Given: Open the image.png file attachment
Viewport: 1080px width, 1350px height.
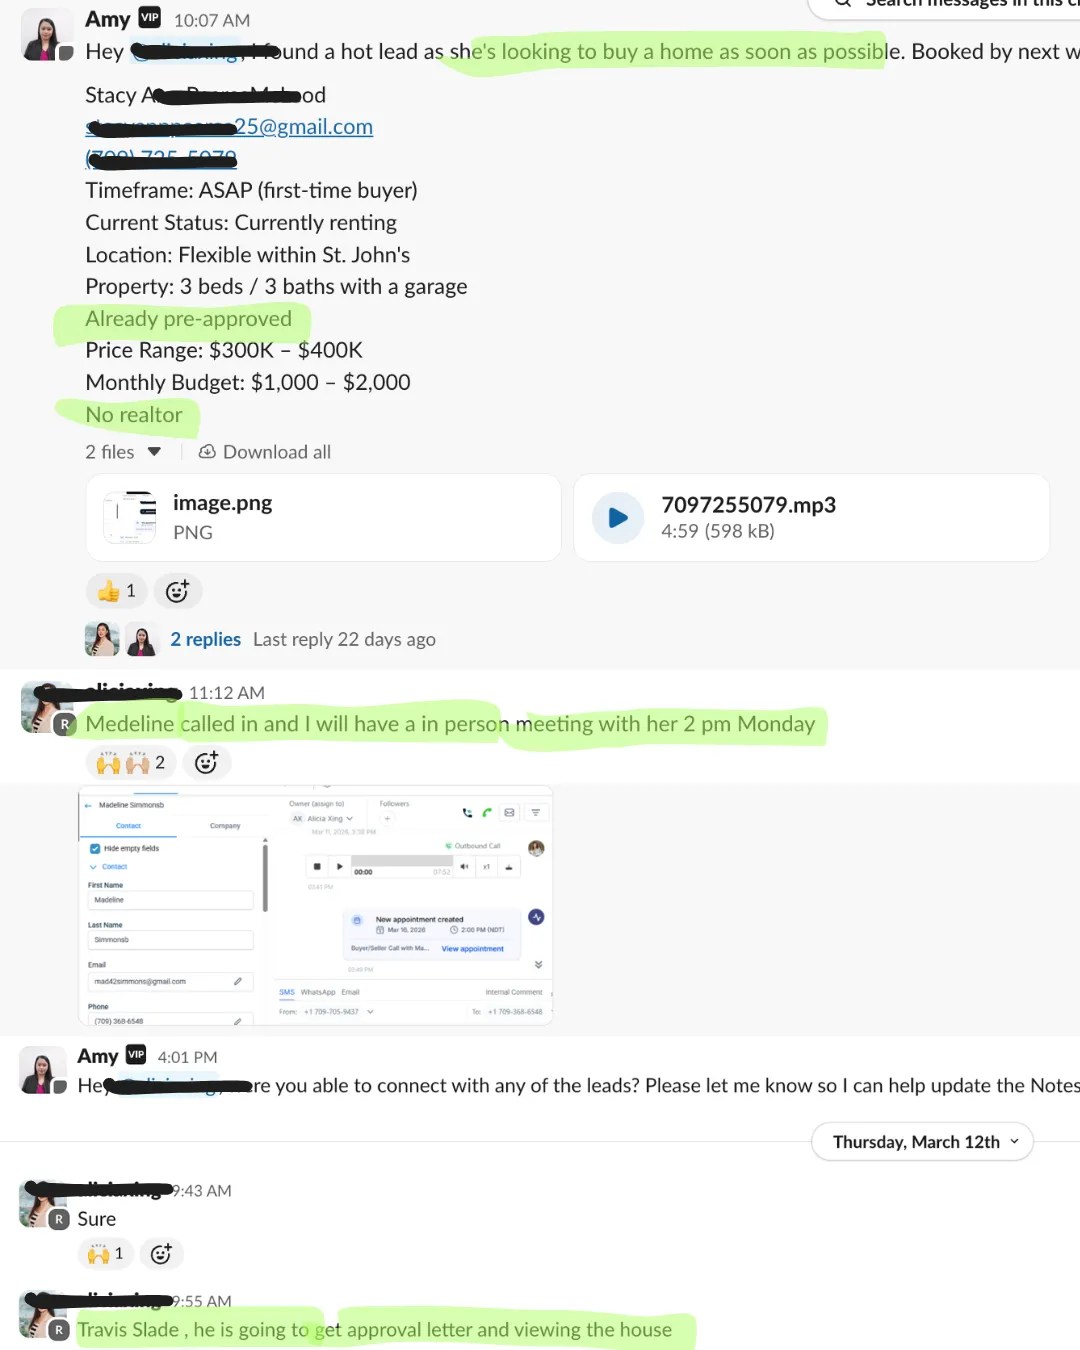Looking at the screenshot, I should point(323,517).
